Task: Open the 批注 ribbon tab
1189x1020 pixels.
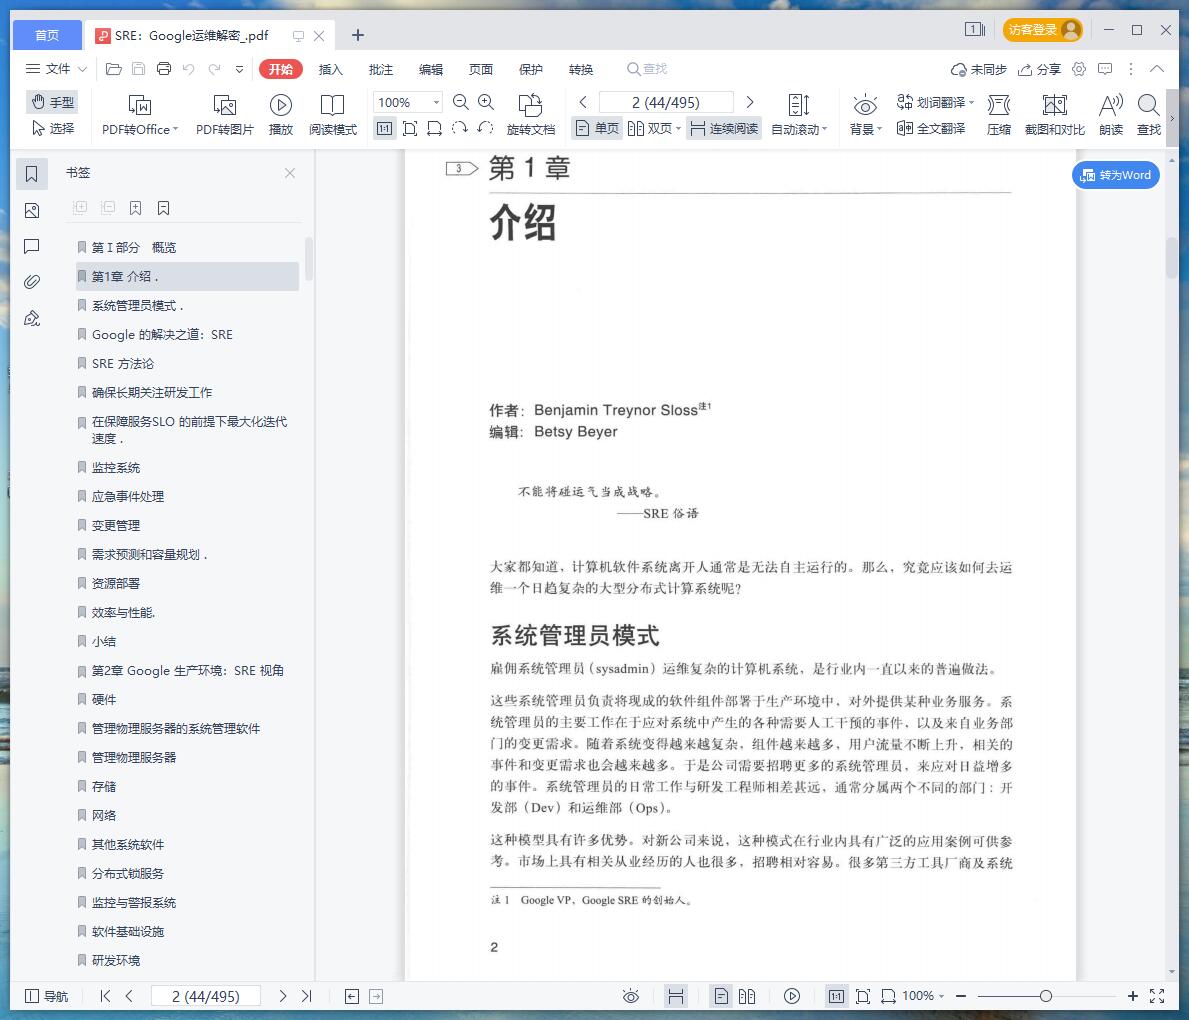Action: (381, 69)
